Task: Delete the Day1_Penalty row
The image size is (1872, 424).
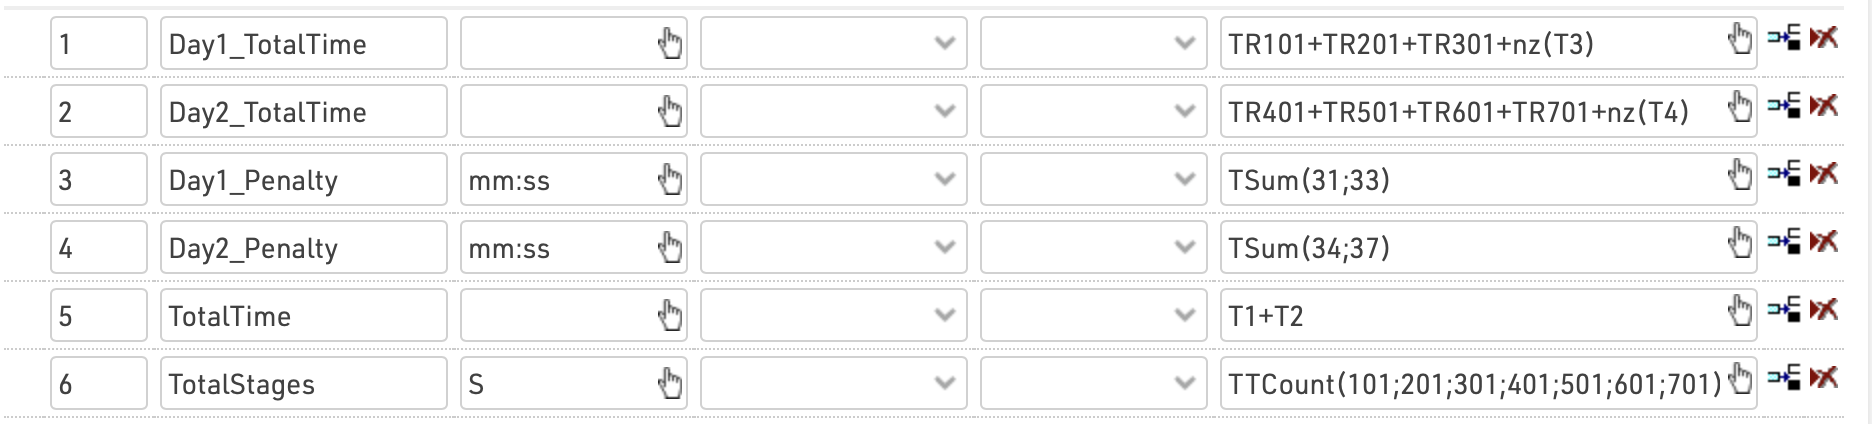Action: point(1825,176)
